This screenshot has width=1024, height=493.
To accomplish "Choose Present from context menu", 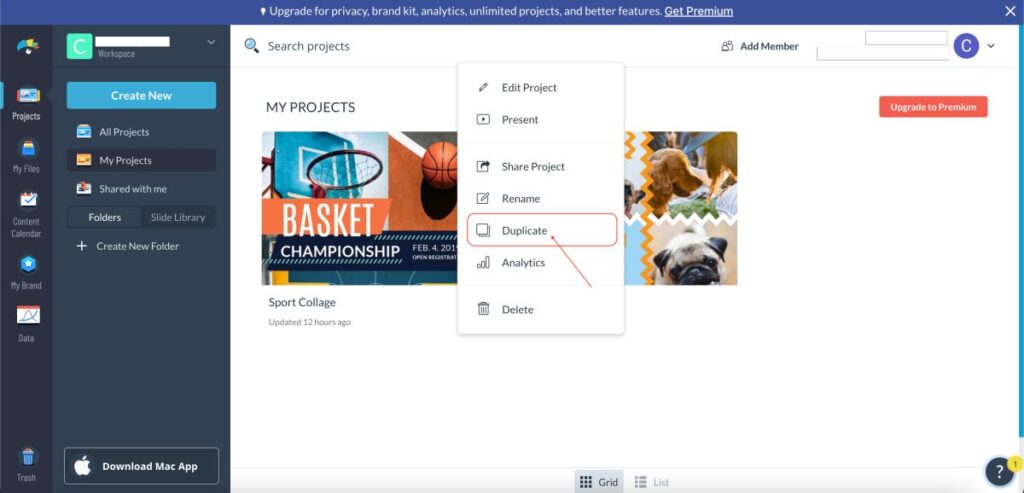I will 541,119.
